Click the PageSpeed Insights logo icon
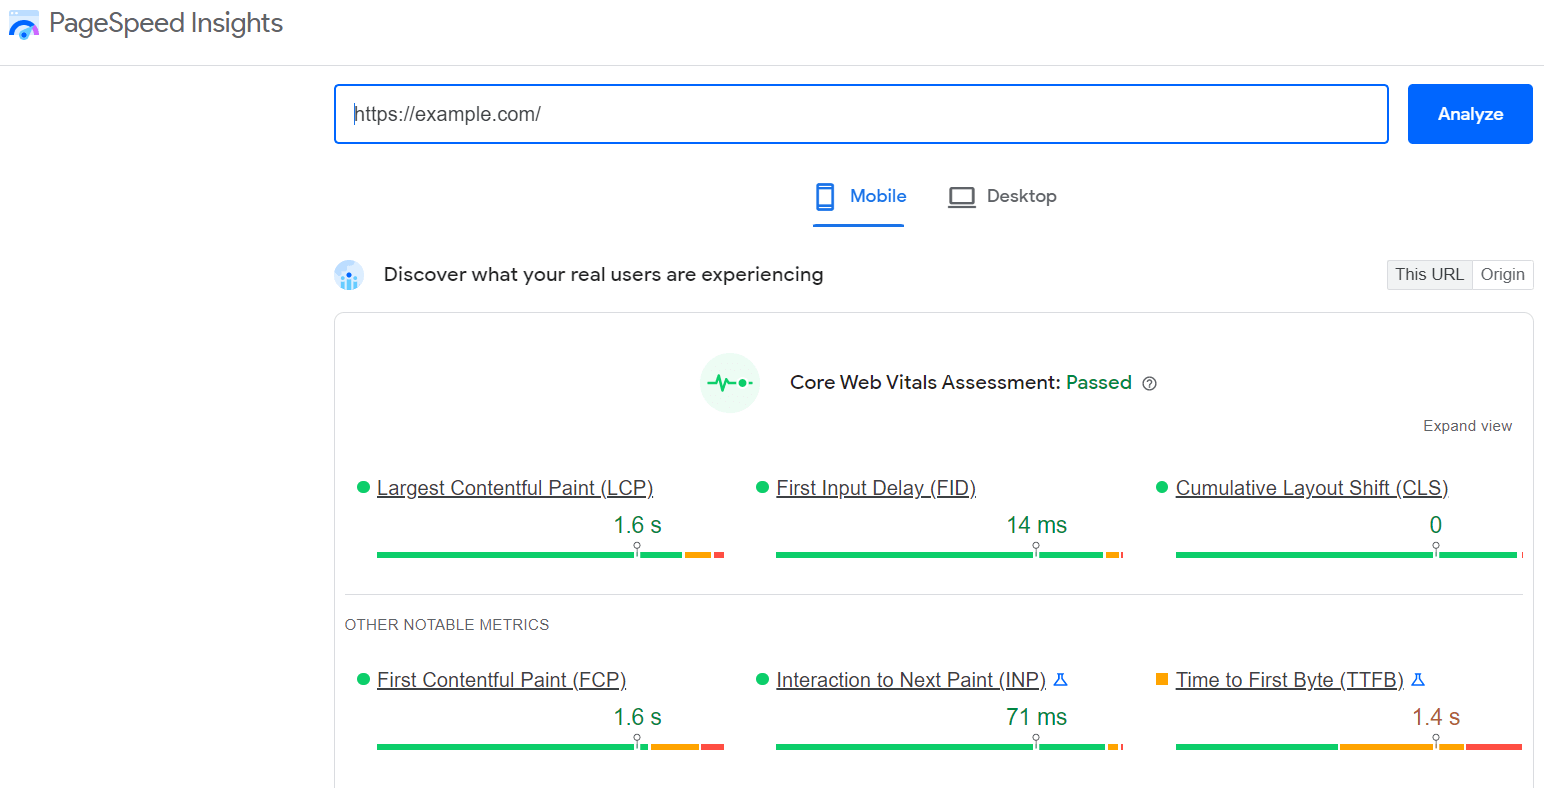This screenshot has height=788, width=1544. (24, 24)
